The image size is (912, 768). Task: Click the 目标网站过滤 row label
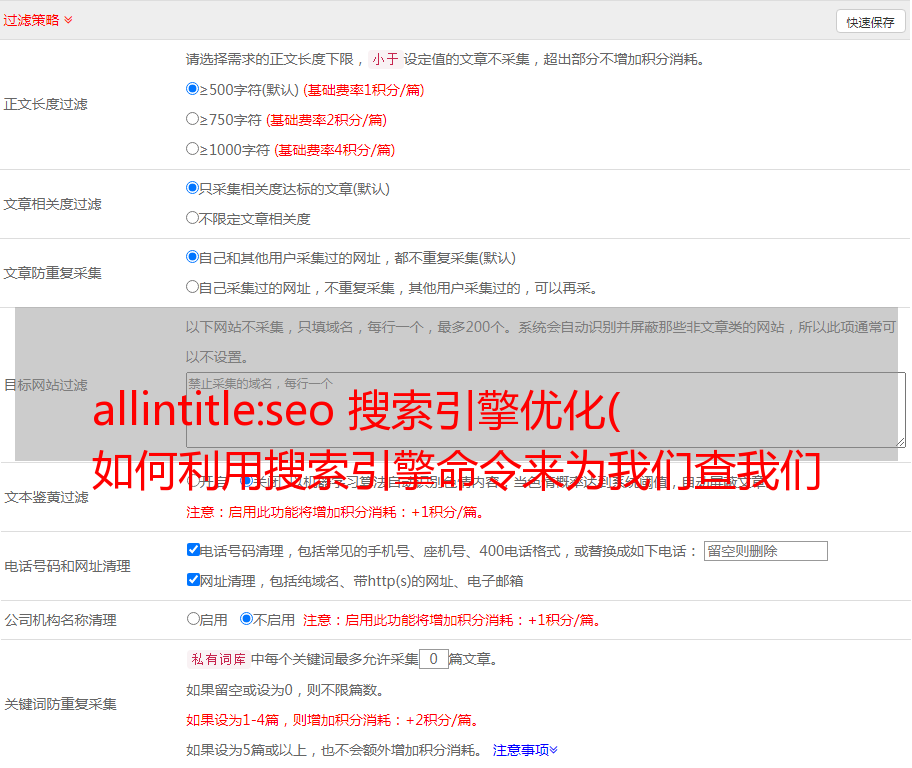click(46, 385)
